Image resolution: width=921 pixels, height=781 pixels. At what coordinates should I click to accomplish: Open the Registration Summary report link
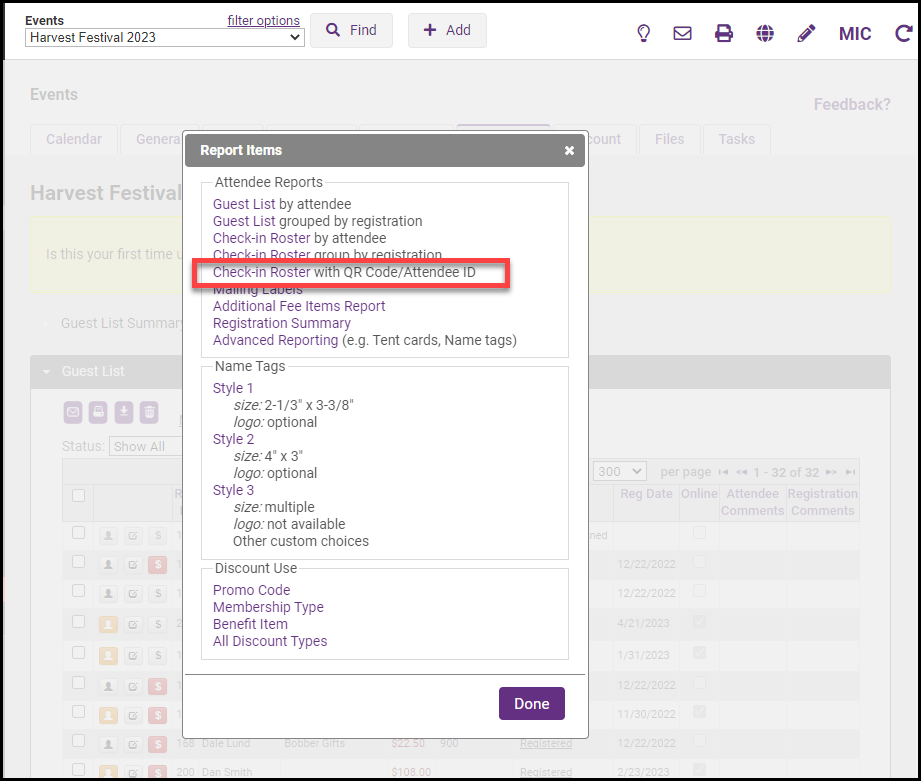[x=282, y=323]
